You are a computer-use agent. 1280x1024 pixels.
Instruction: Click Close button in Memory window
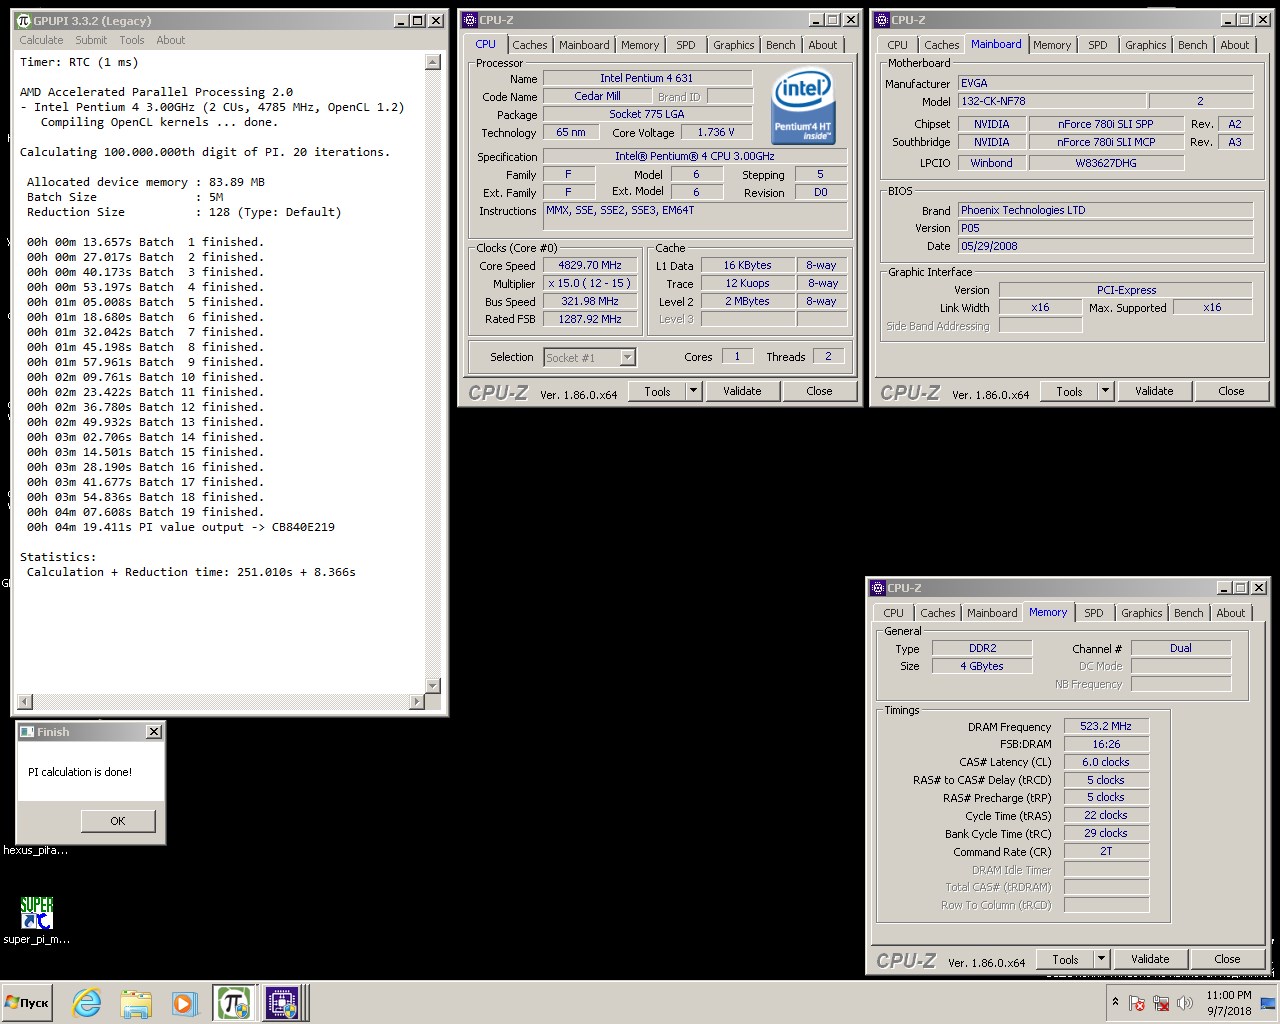(1227, 959)
